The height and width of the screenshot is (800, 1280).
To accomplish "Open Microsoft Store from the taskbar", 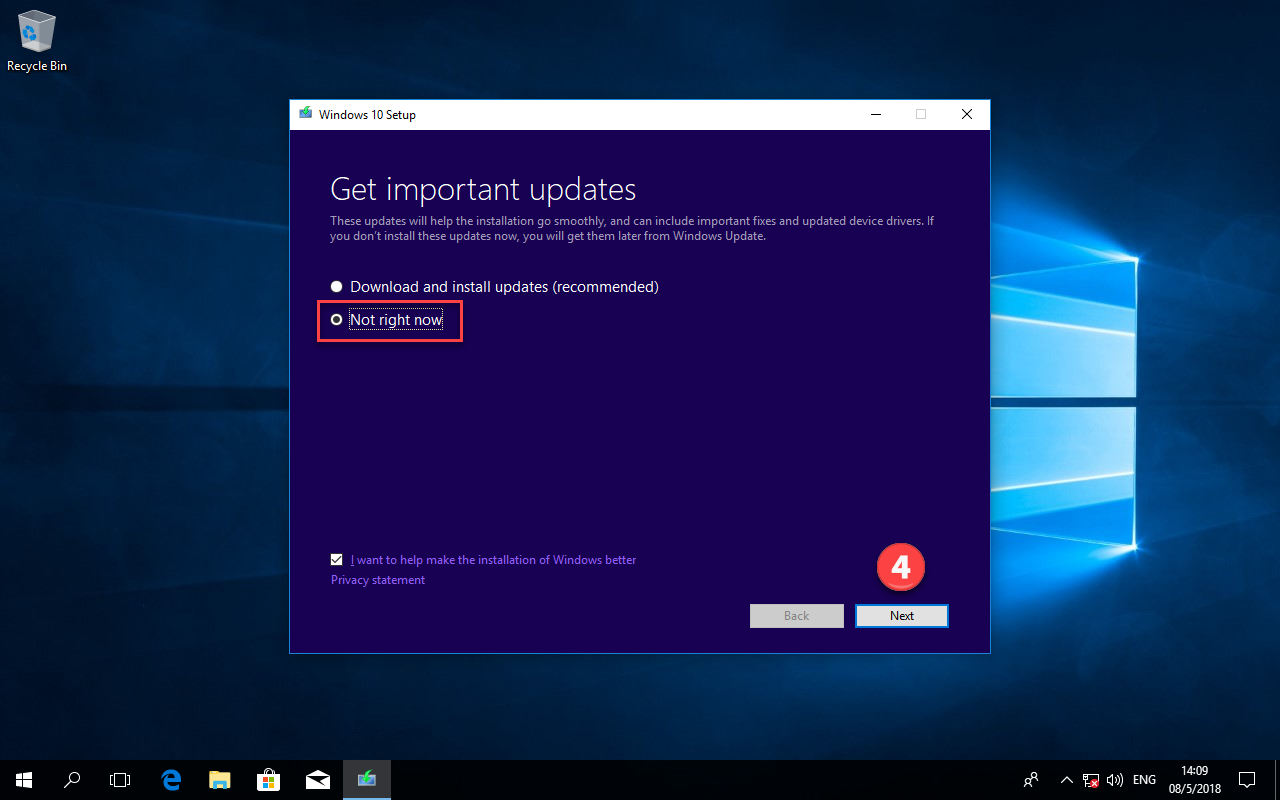I will tap(268, 780).
